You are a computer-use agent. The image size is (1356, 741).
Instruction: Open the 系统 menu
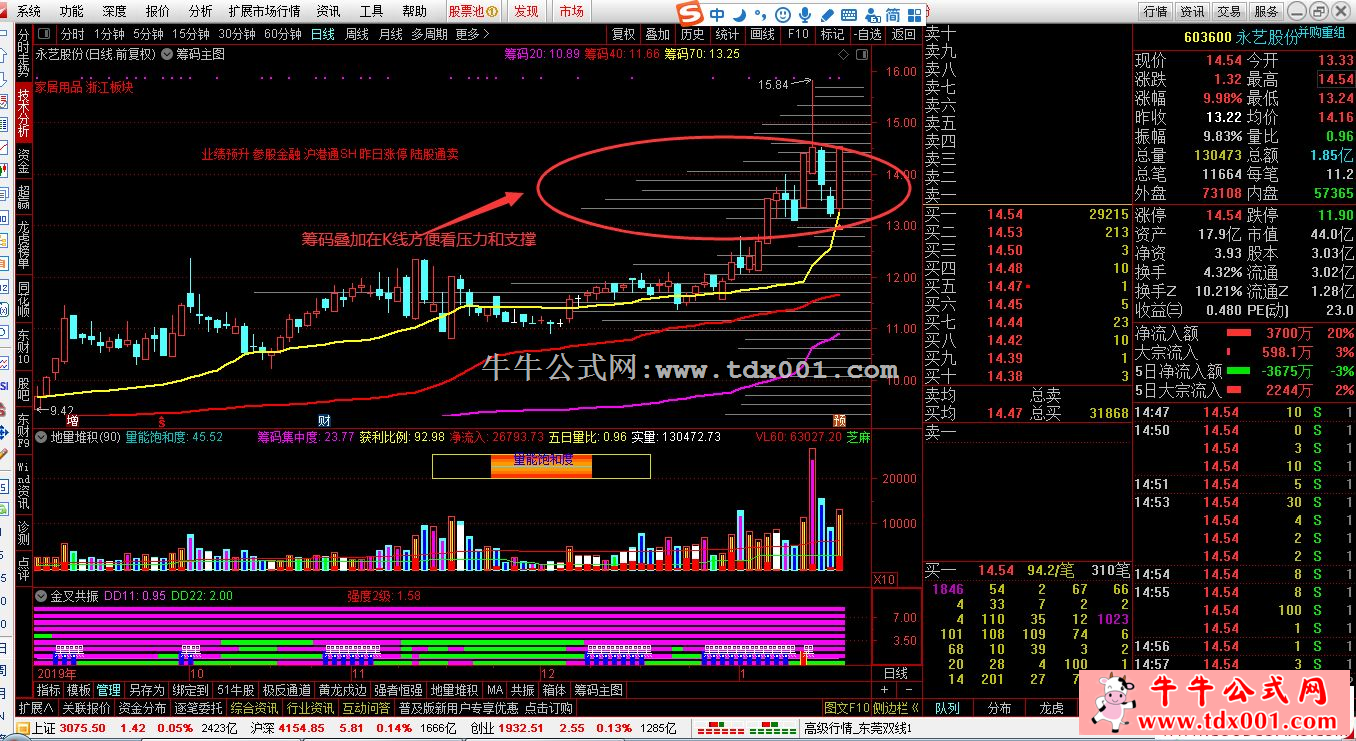tap(29, 11)
